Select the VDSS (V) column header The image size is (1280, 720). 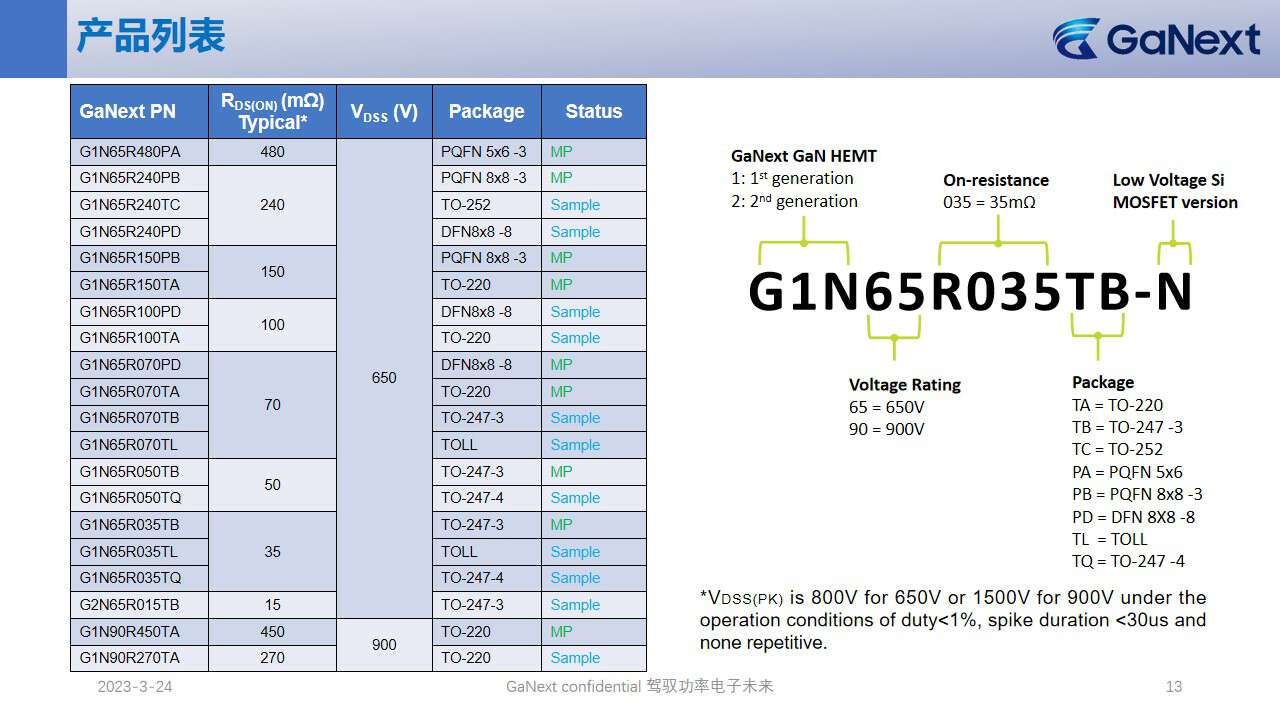384,112
